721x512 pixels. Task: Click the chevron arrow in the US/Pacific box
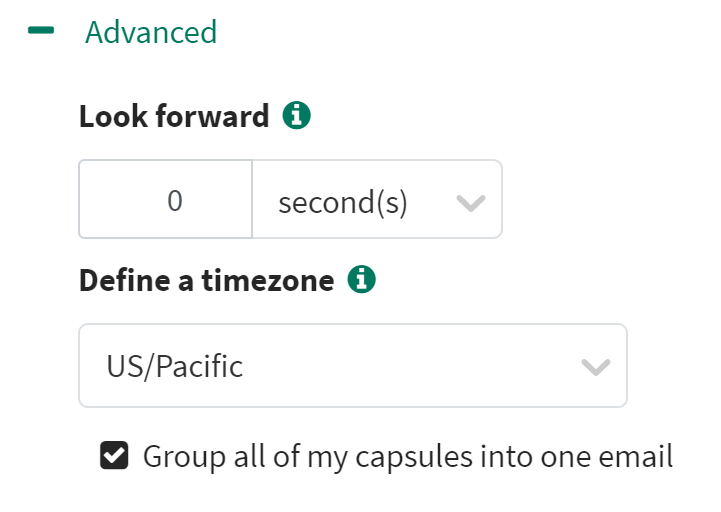pyautogui.click(x=596, y=367)
